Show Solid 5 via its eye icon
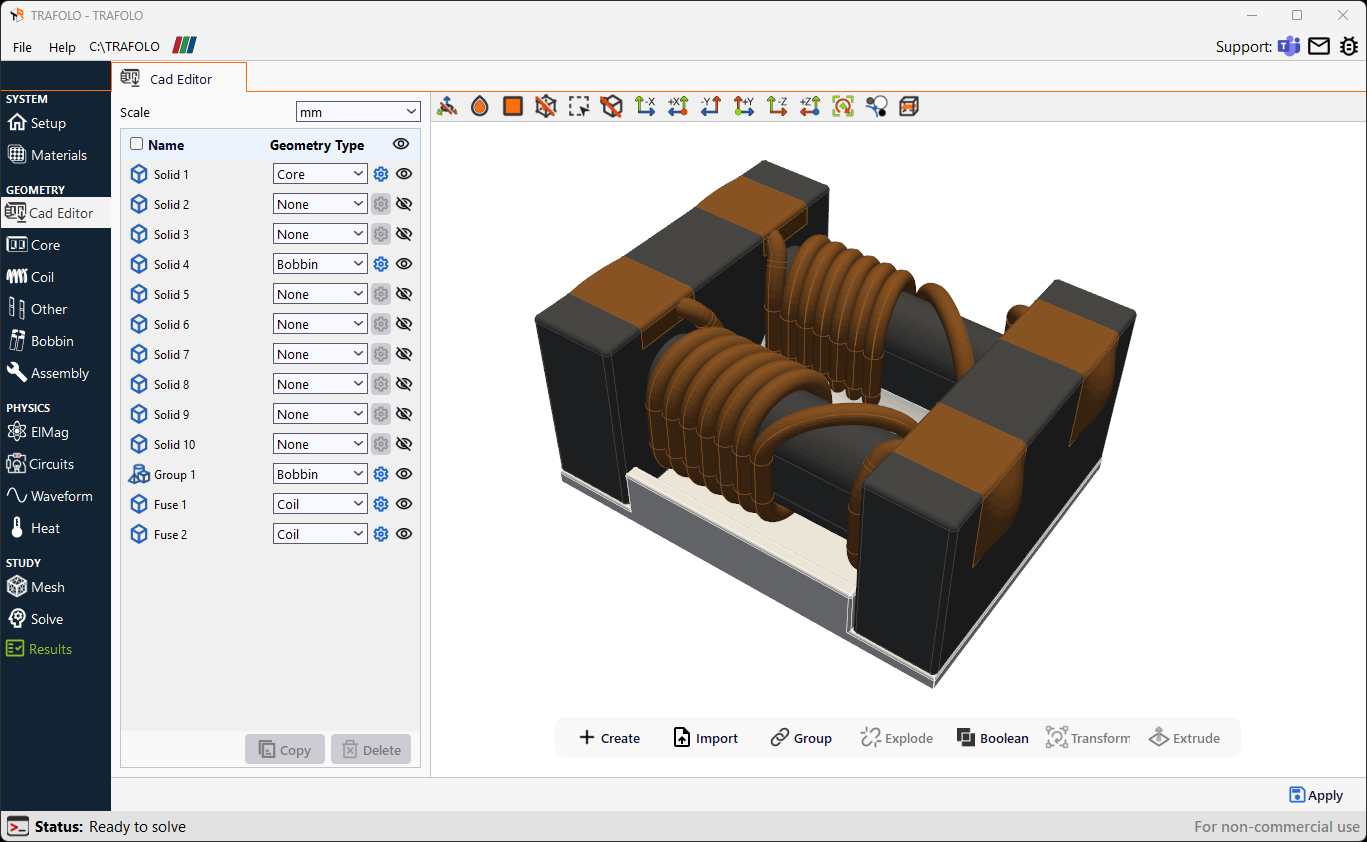The height and width of the screenshot is (842, 1367). click(x=404, y=294)
